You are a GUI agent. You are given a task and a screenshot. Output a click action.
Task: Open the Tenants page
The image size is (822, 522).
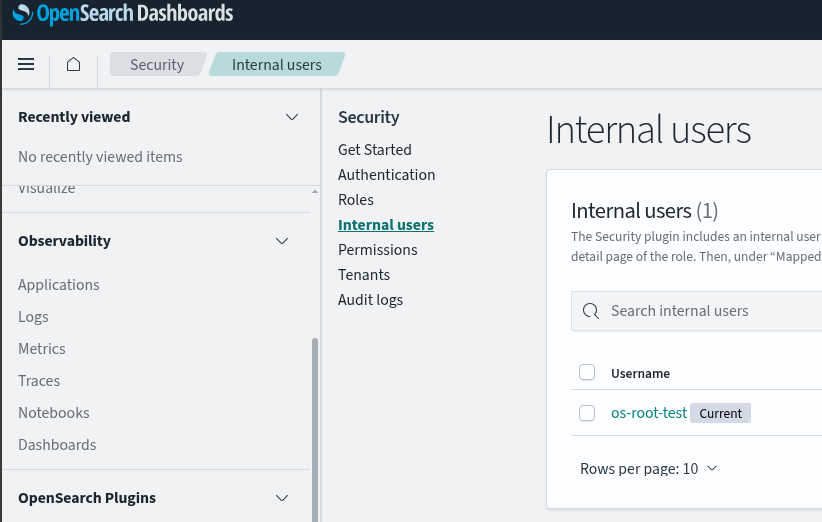[x=364, y=275]
